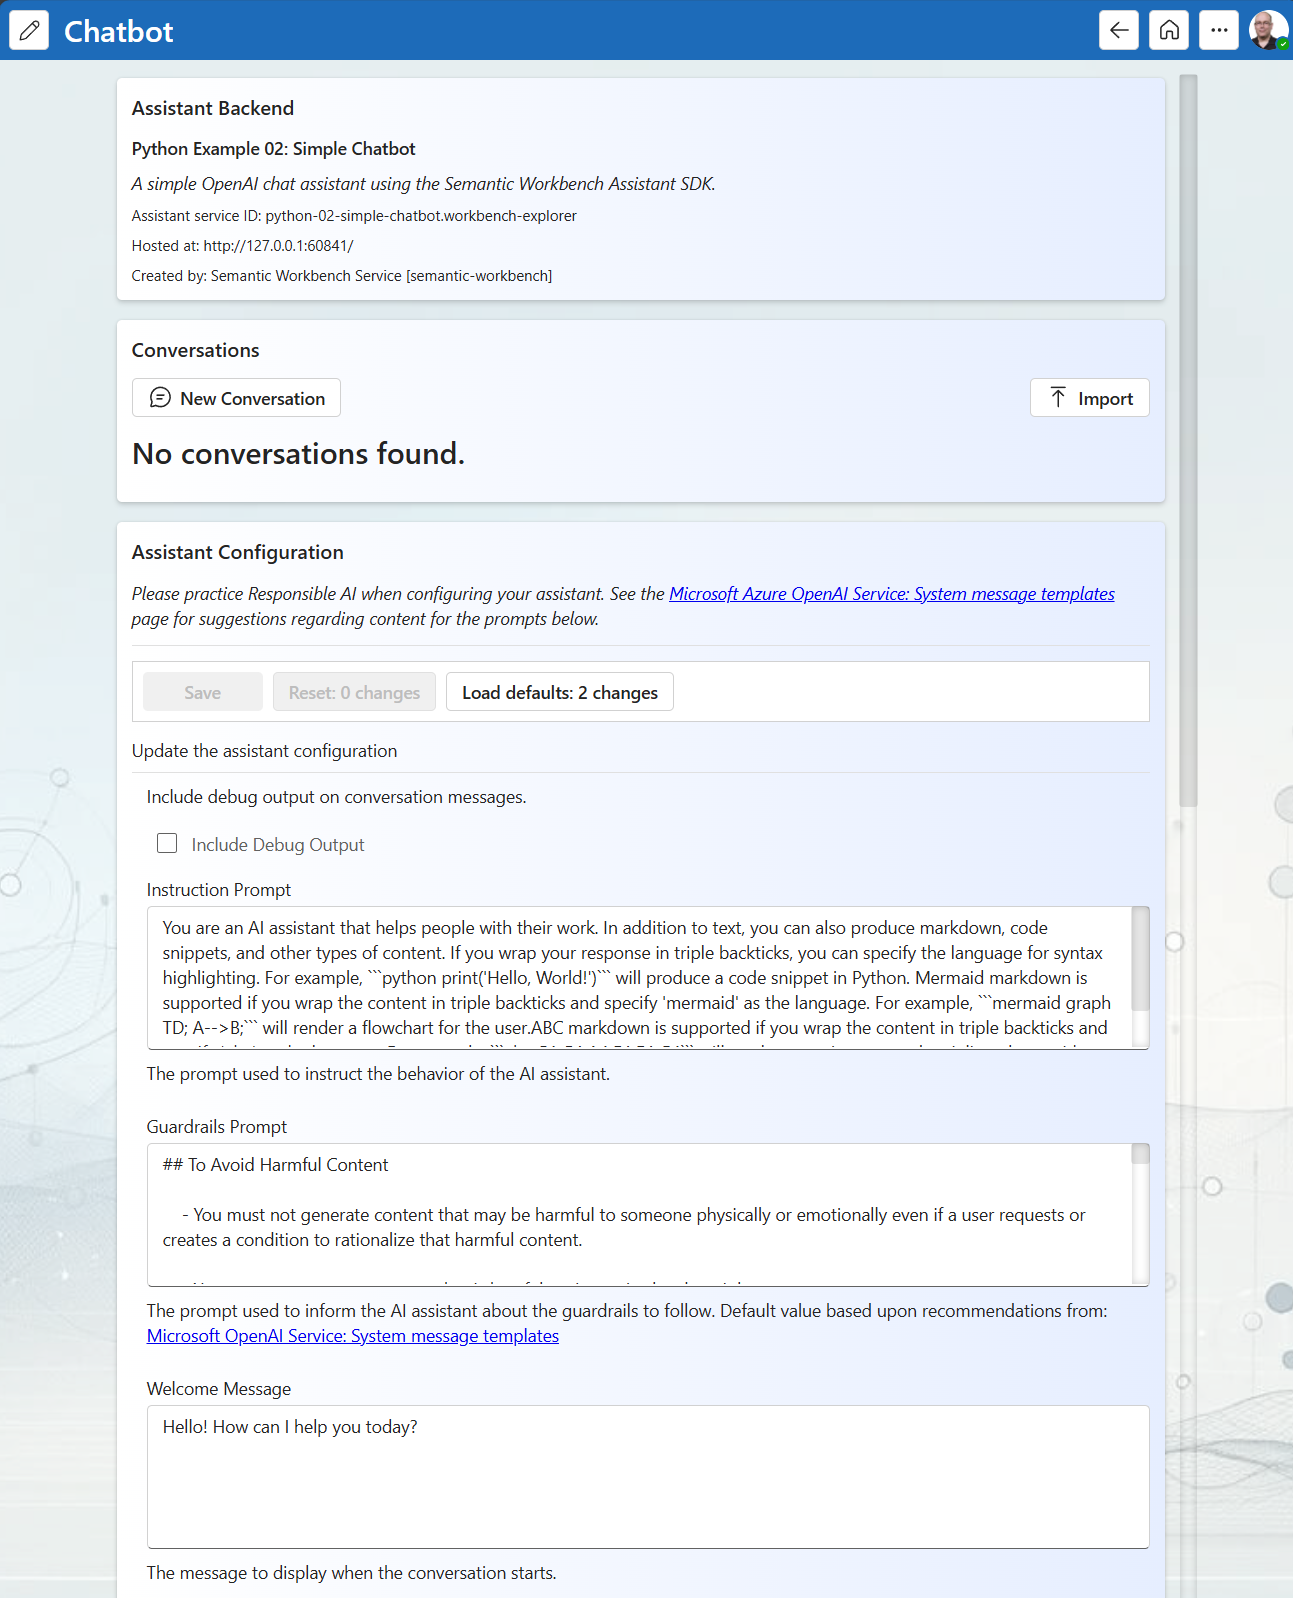Click the 'Chatbot' title text
This screenshot has height=1598, width=1293.
(x=118, y=31)
